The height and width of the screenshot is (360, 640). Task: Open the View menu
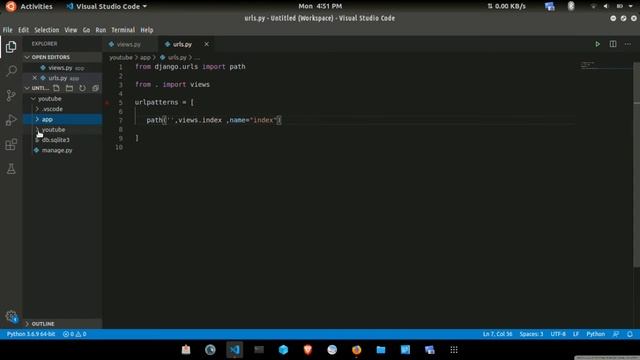(71, 30)
